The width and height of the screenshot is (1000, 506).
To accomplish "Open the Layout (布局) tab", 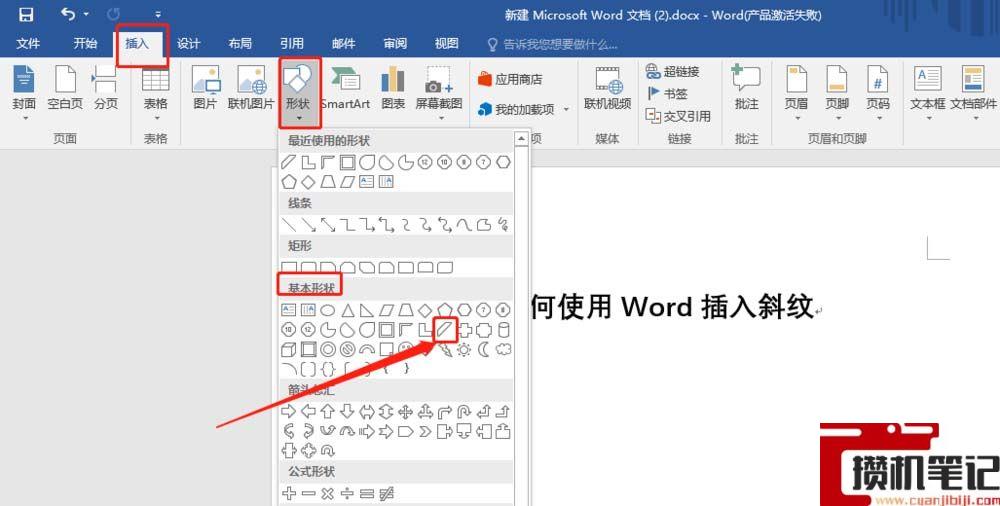I will 240,43.
